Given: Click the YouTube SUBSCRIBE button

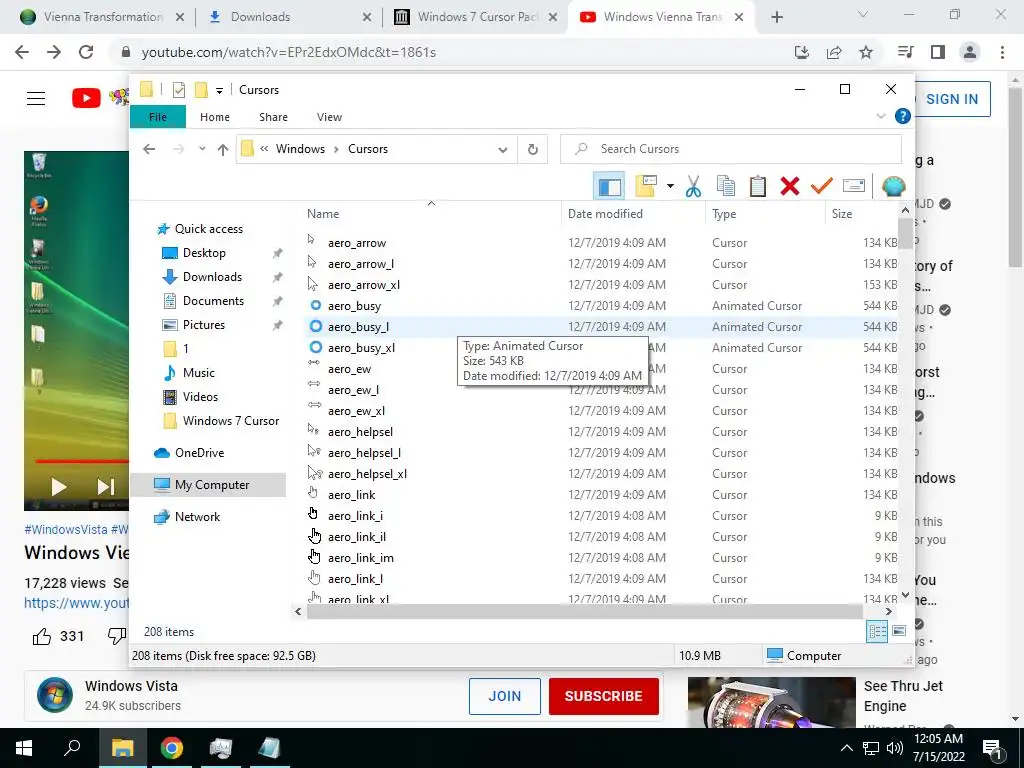Looking at the screenshot, I should [x=603, y=696].
